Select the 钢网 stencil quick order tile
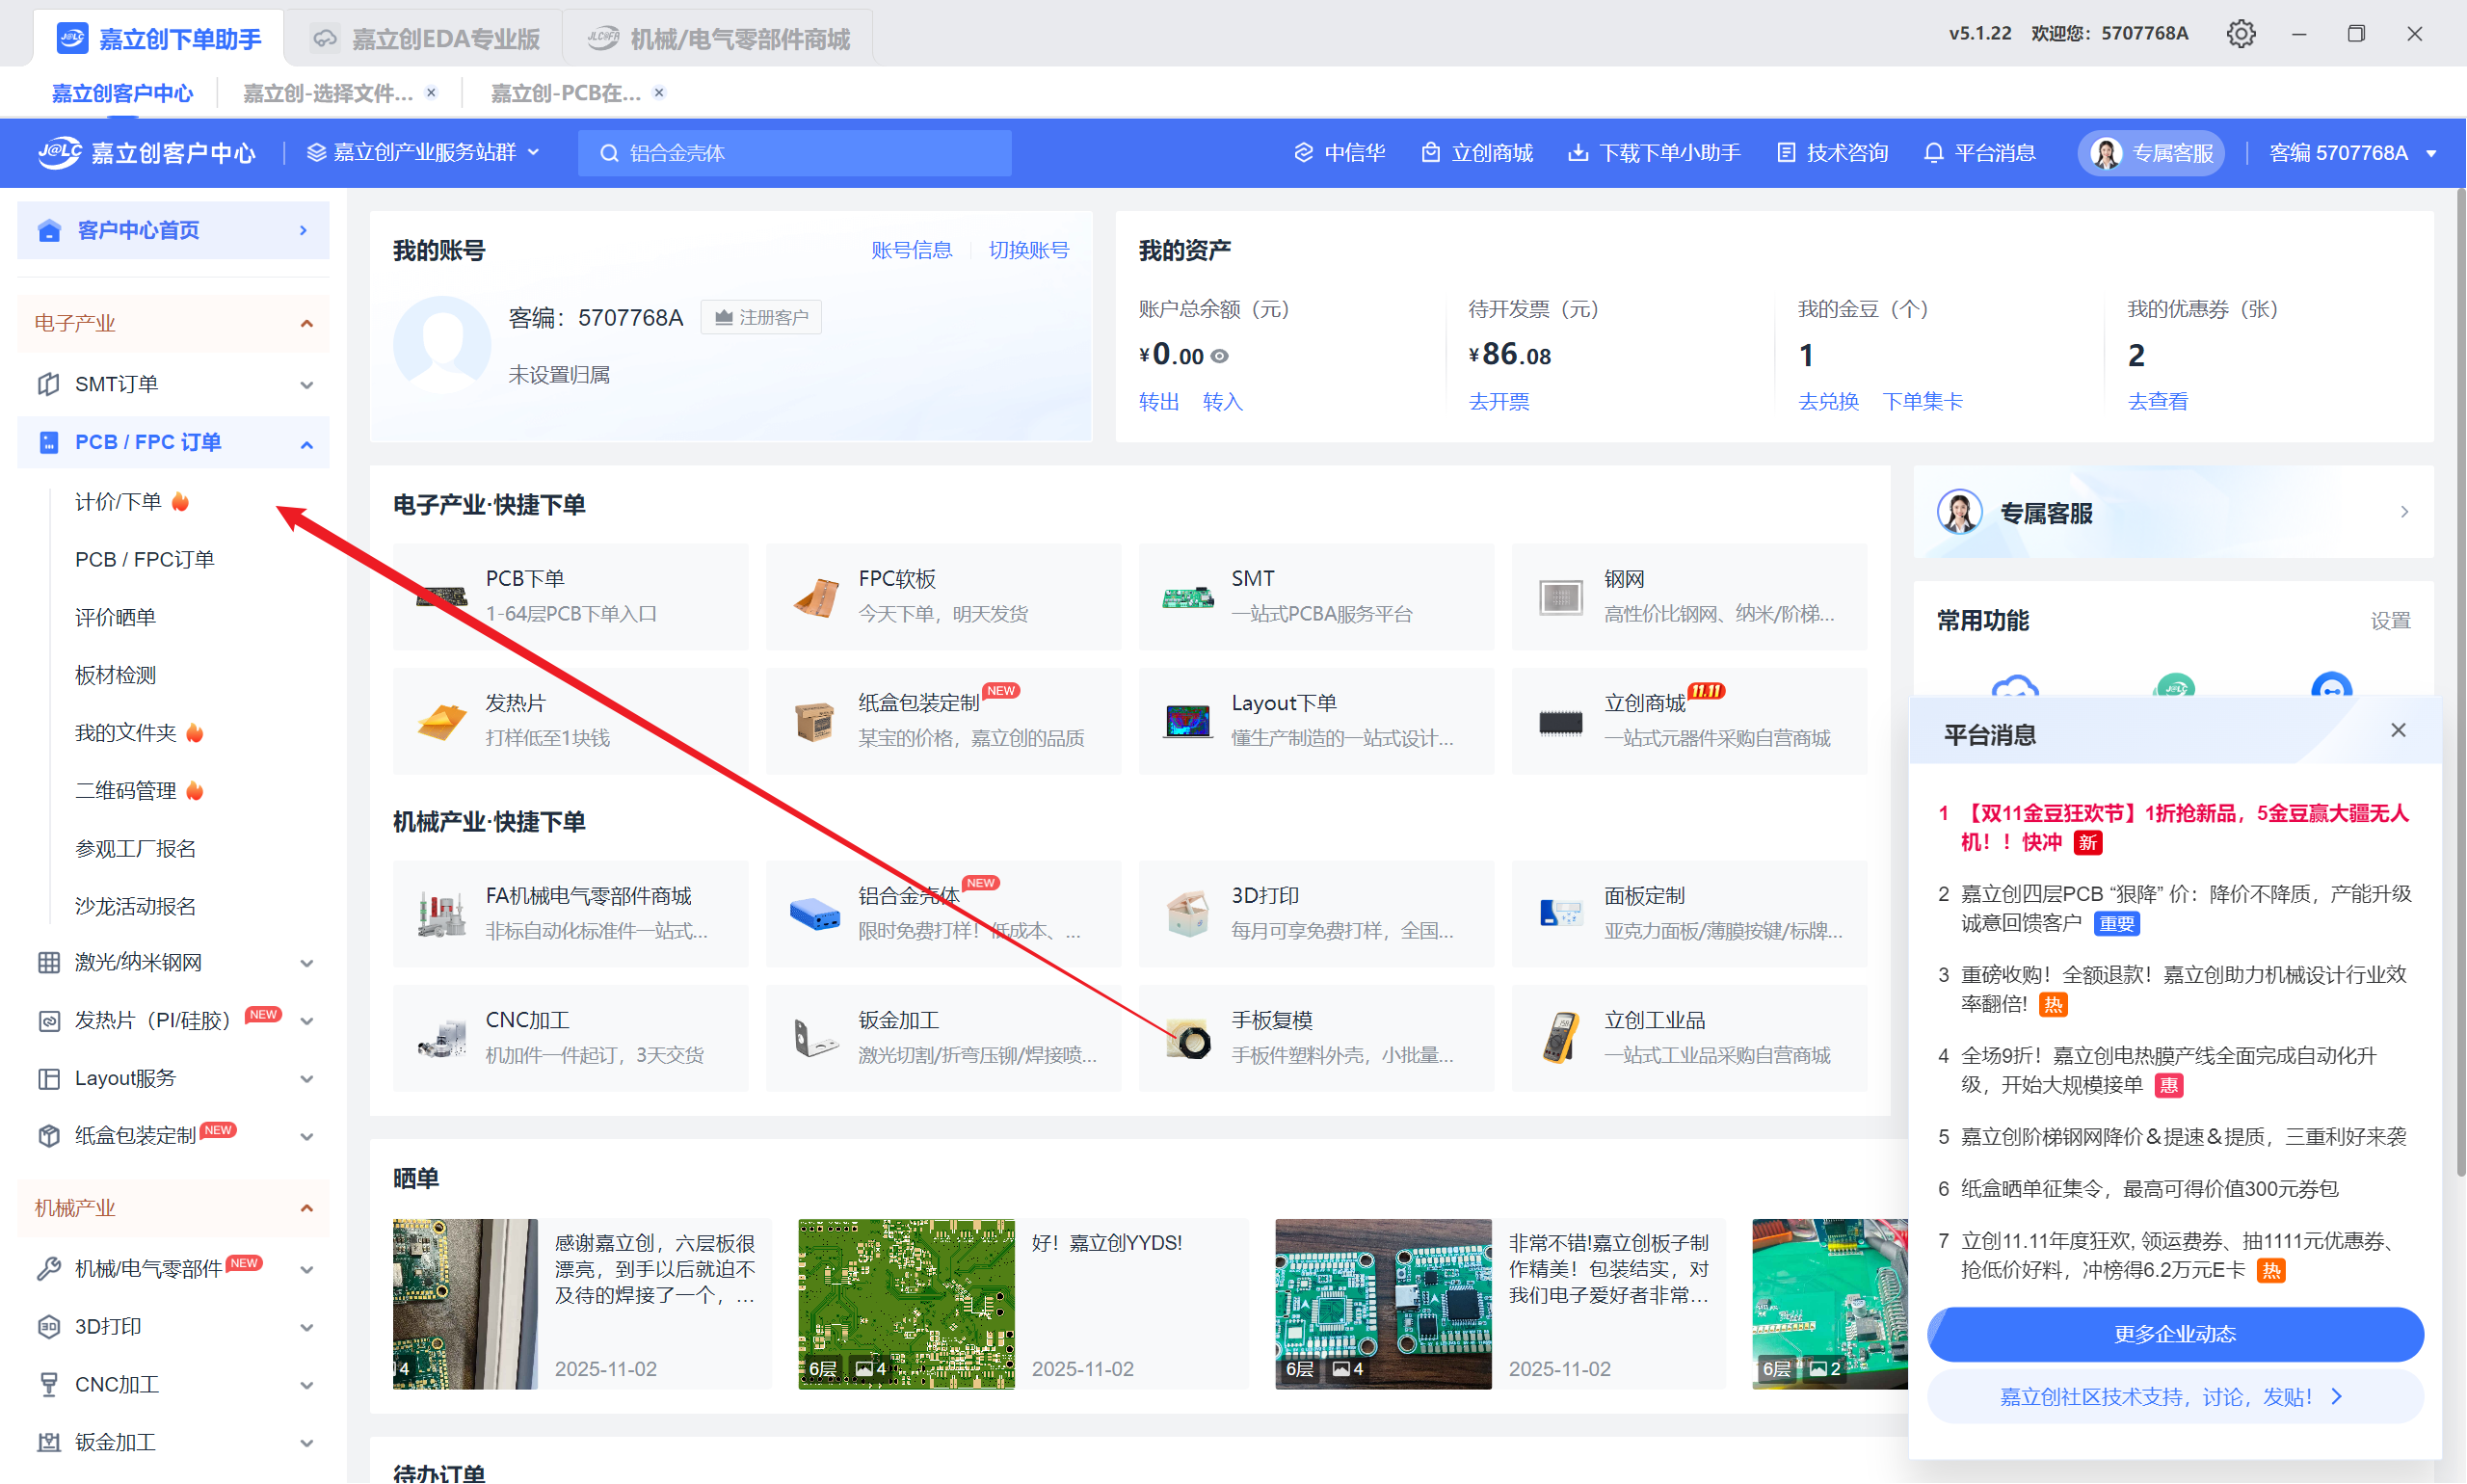This screenshot has height=1484, width=2467. 1688,596
